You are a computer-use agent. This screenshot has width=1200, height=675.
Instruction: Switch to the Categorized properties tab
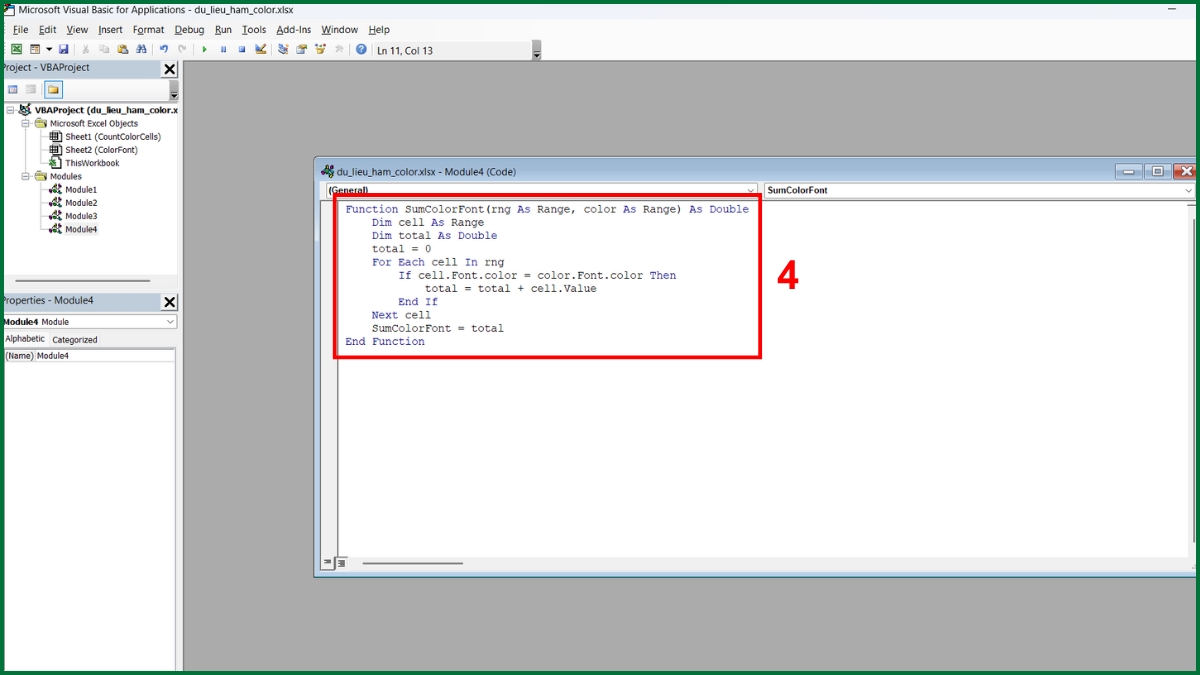[75, 340]
